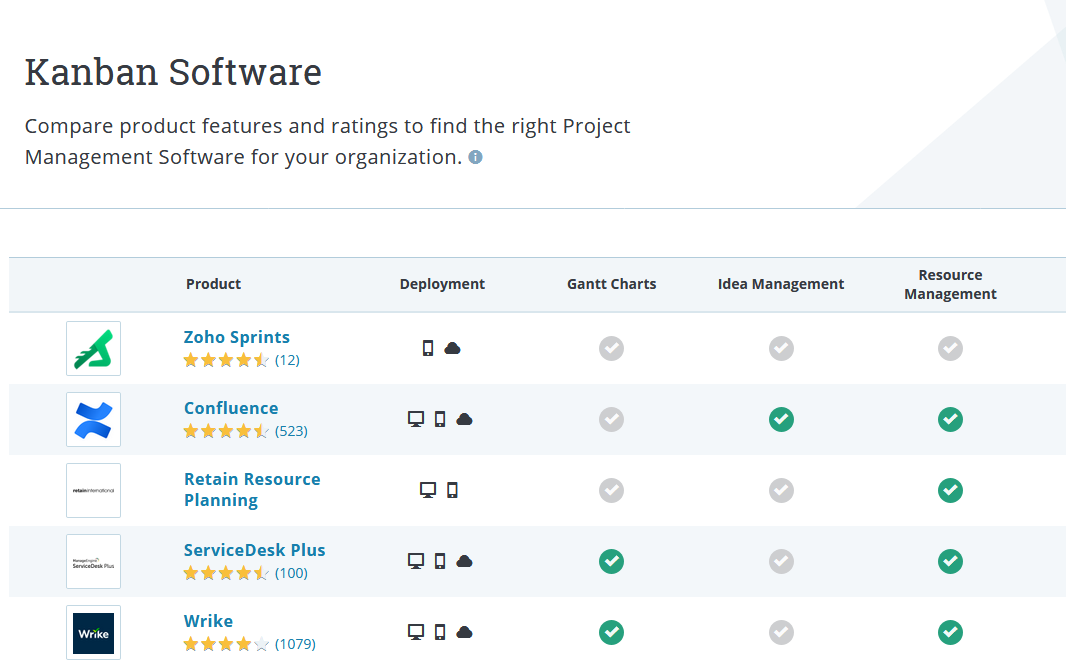Click ServiceDesk Plus mobile deployment icon

[x=440, y=561]
